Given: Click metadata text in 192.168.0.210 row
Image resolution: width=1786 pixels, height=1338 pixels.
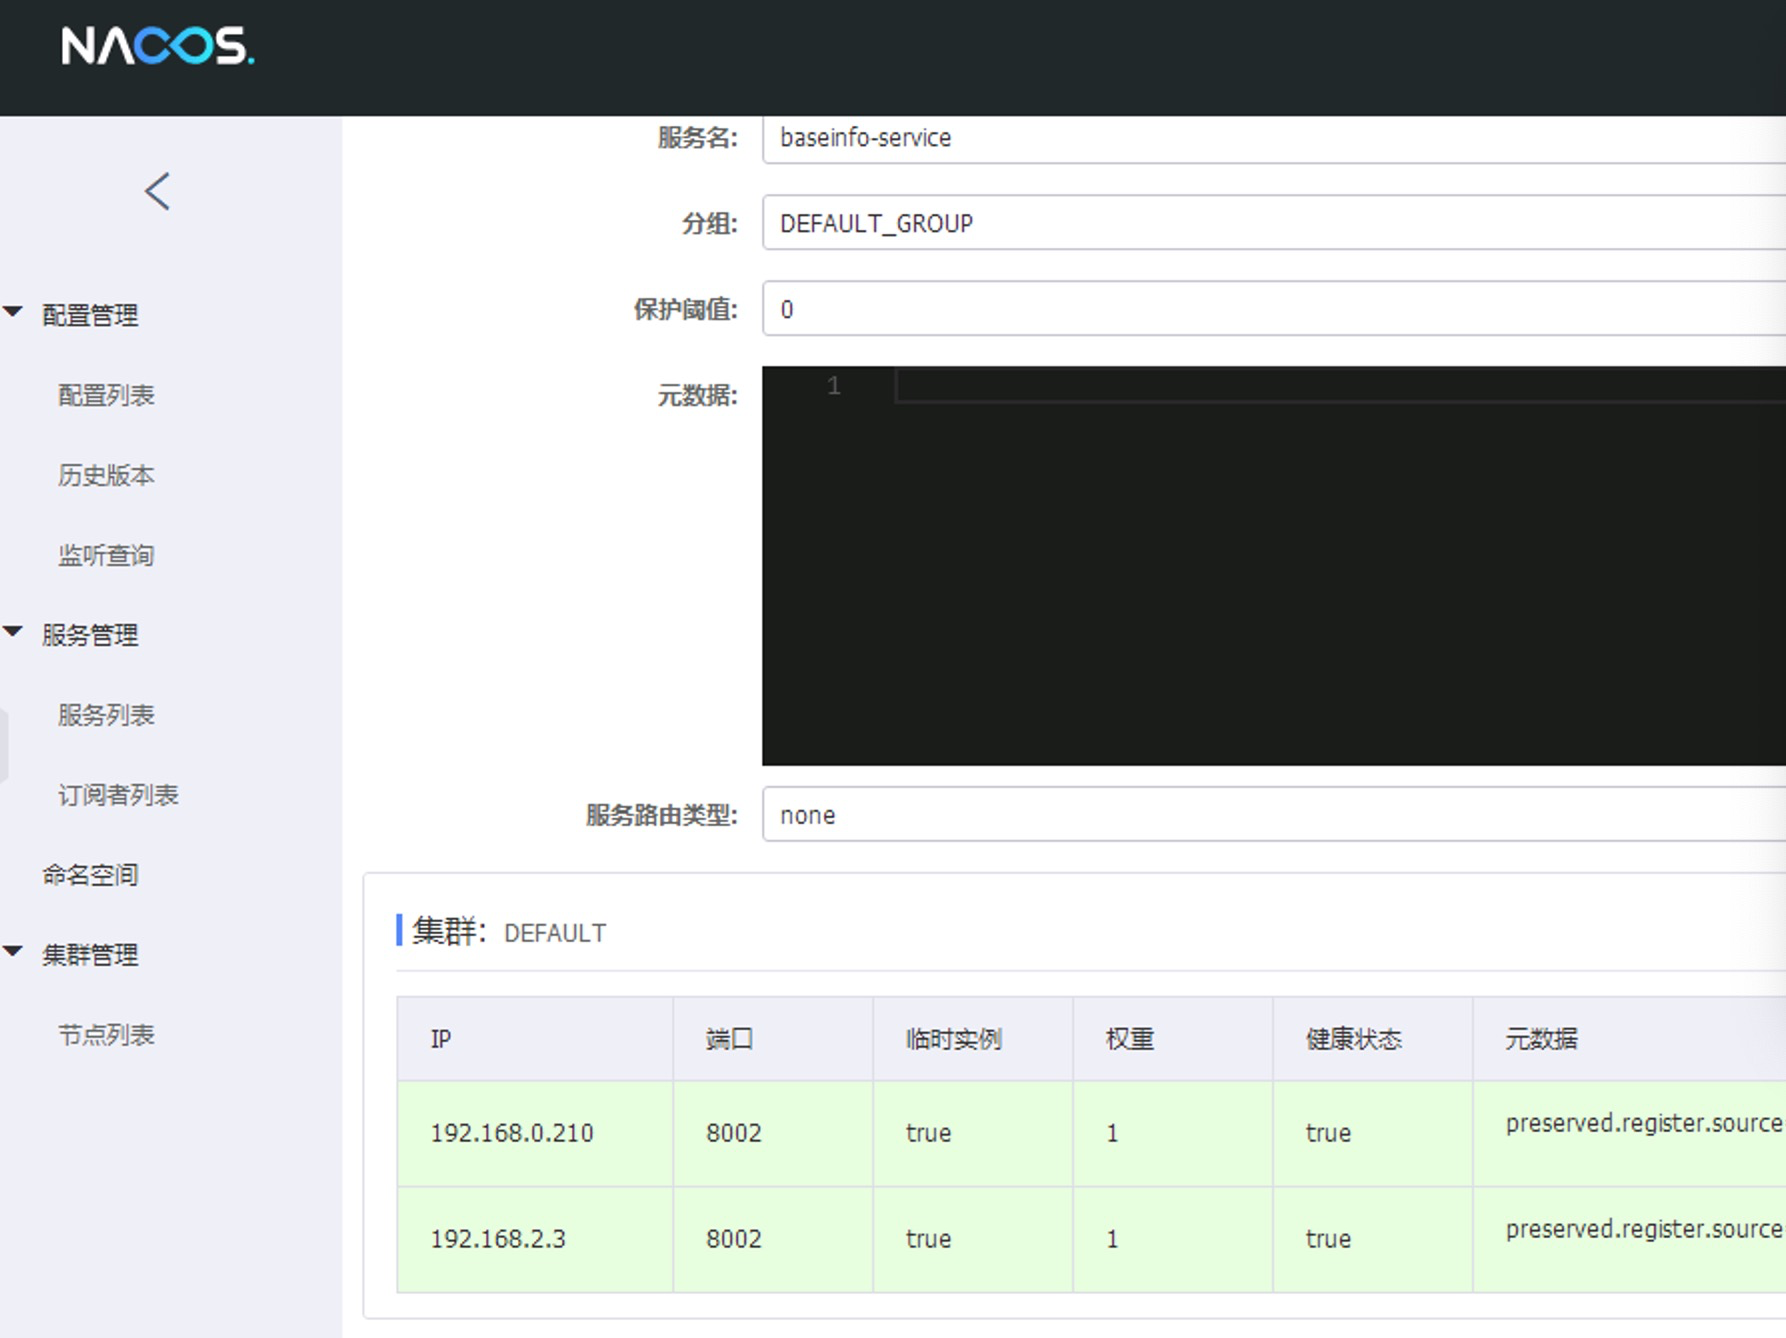Looking at the screenshot, I should click(x=1645, y=1124).
